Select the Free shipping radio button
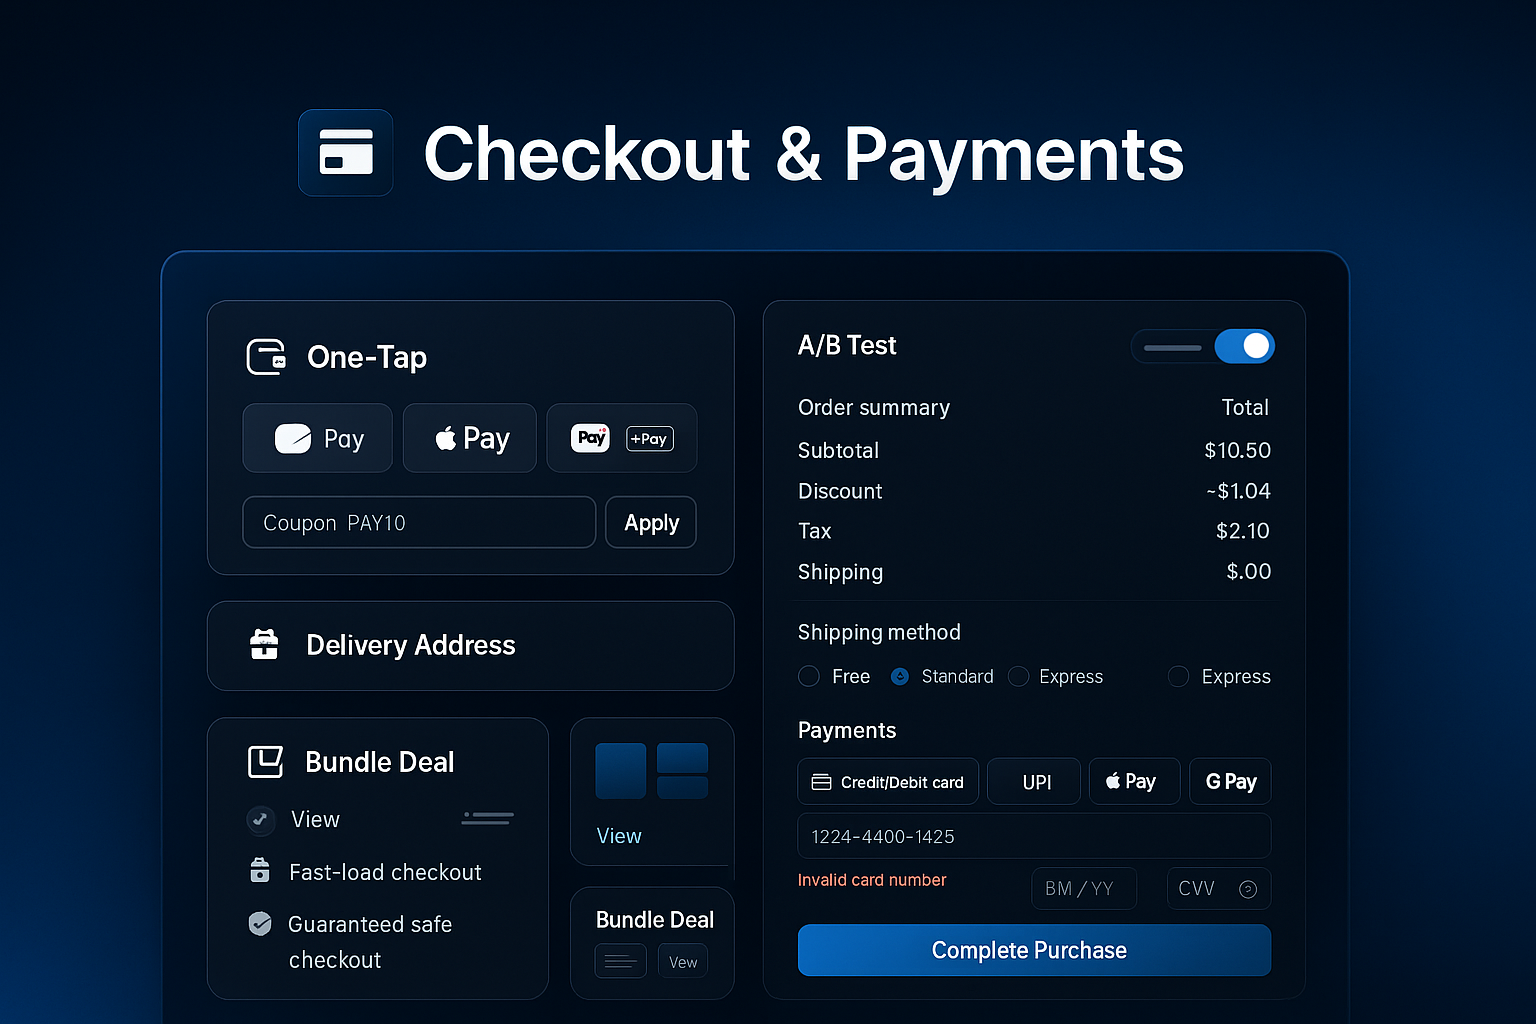Image resolution: width=1536 pixels, height=1024 pixels. (809, 677)
